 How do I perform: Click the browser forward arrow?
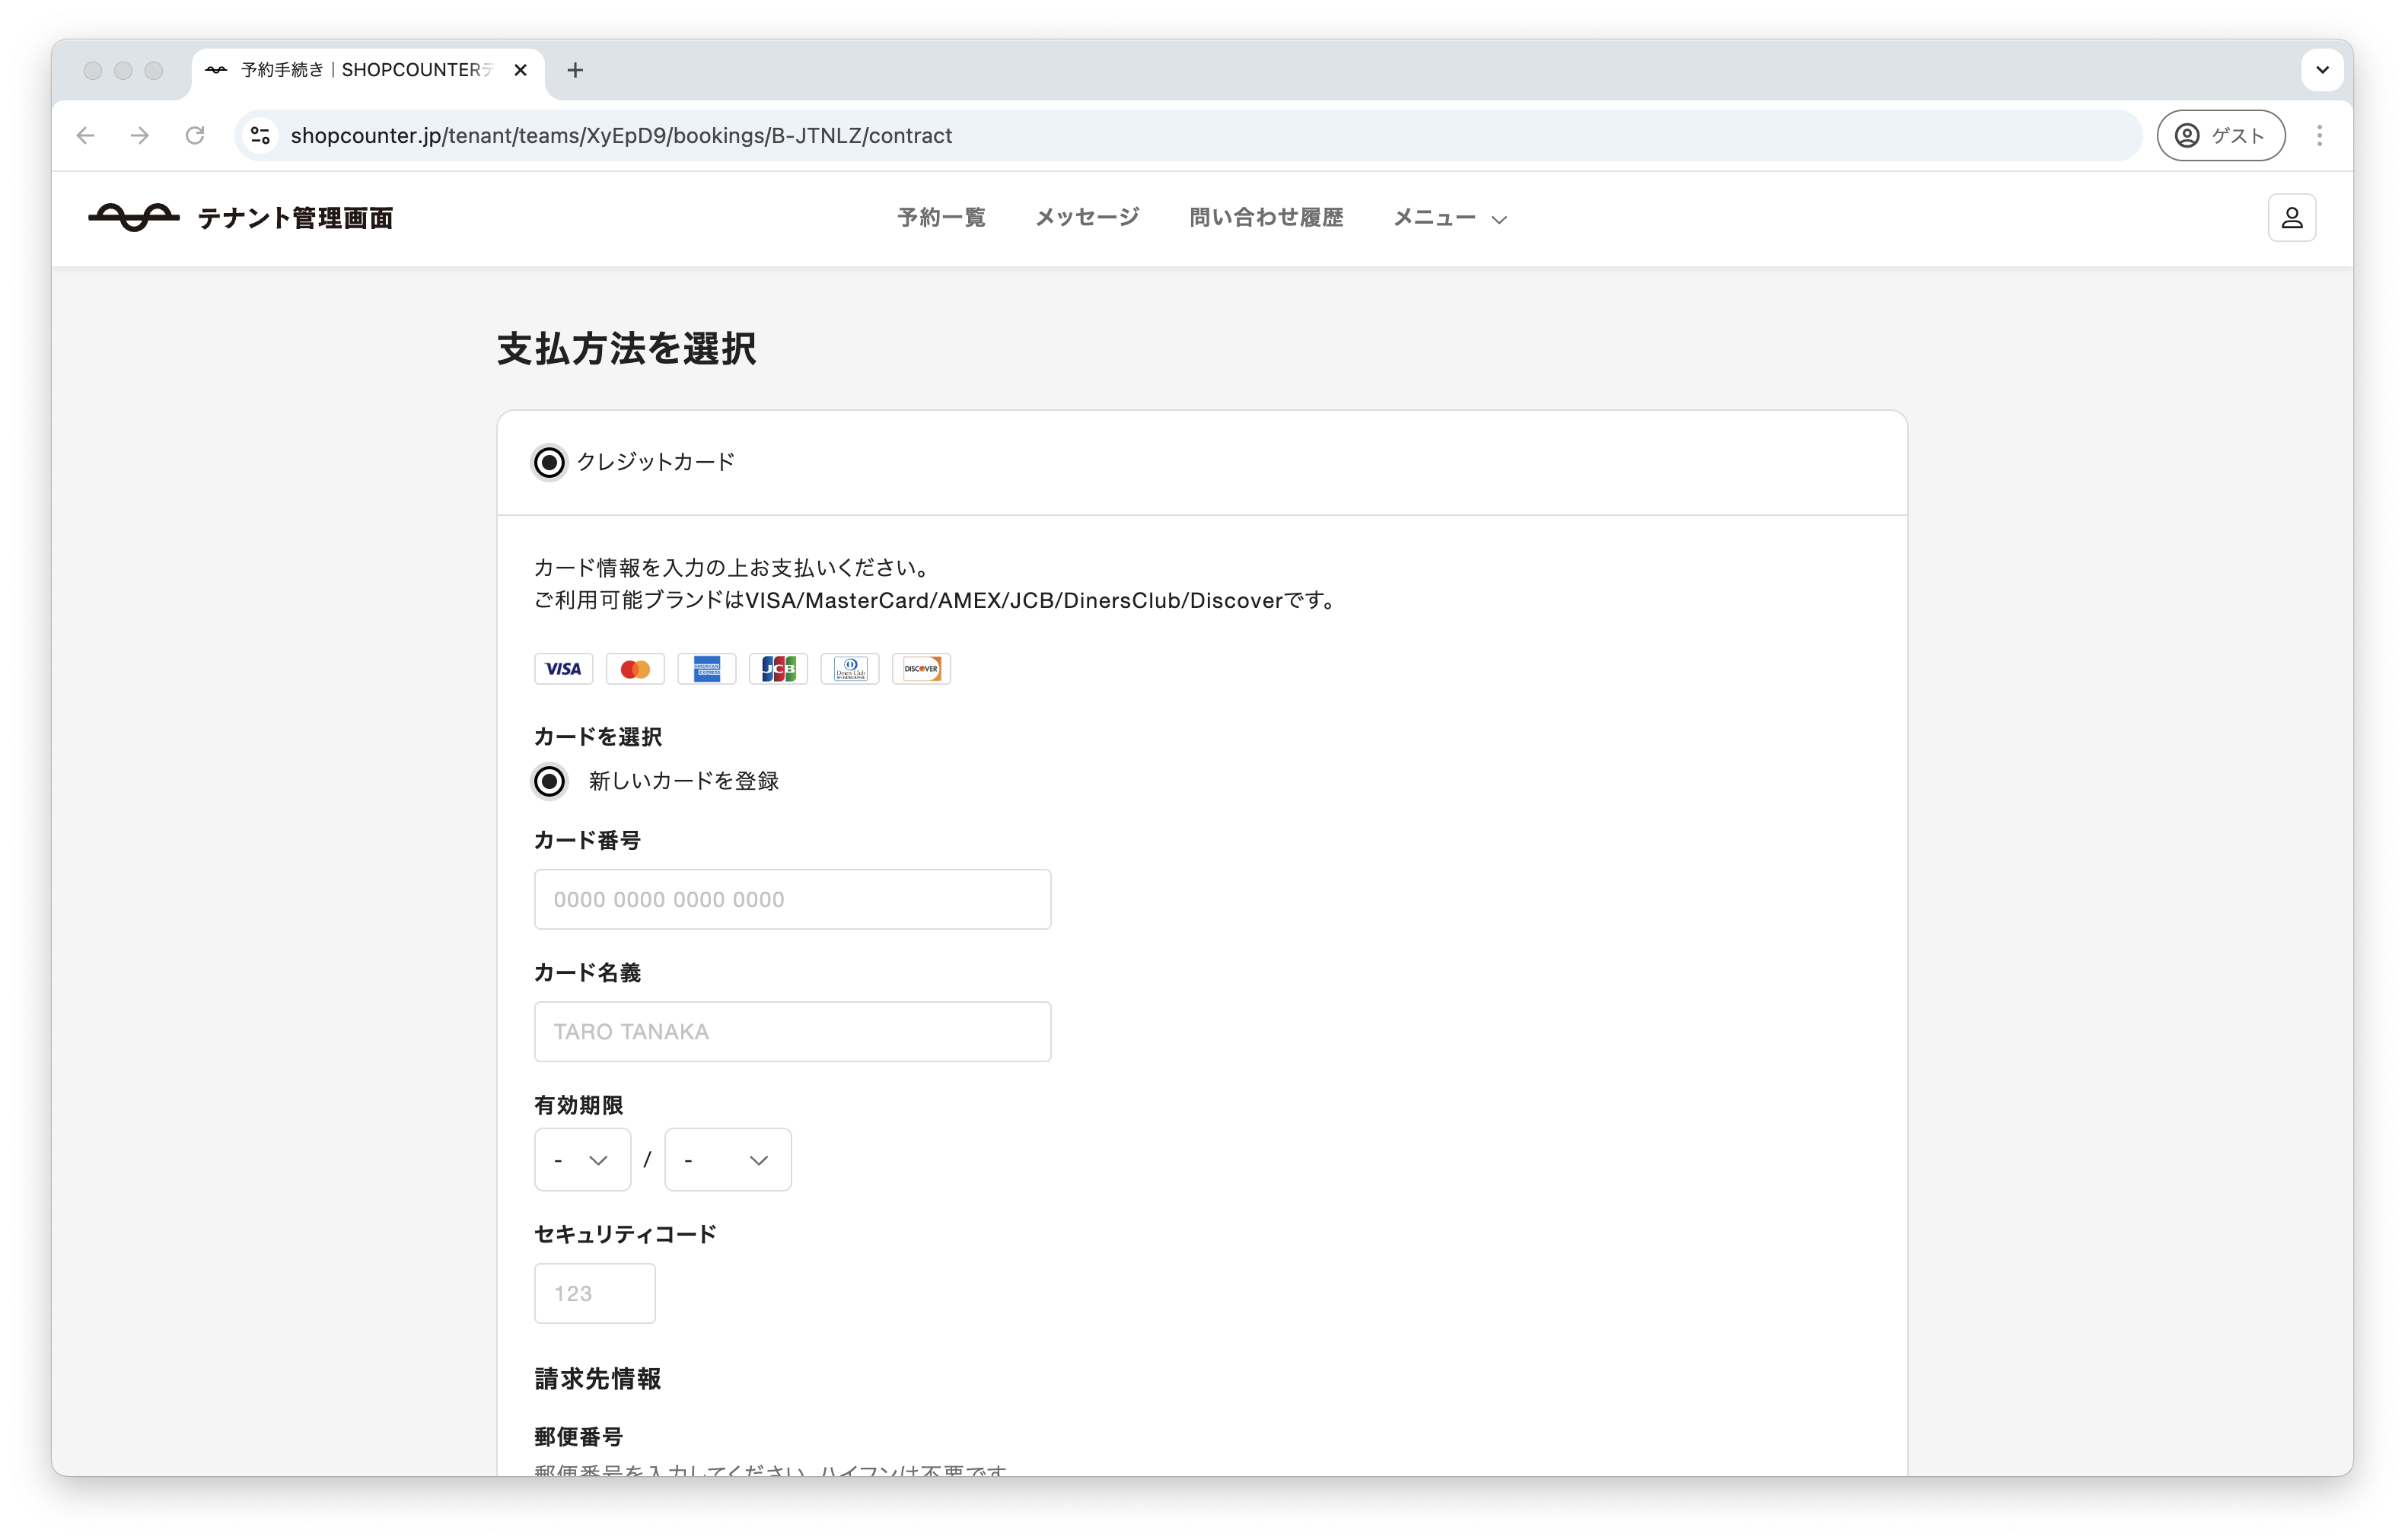[x=140, y=135]
